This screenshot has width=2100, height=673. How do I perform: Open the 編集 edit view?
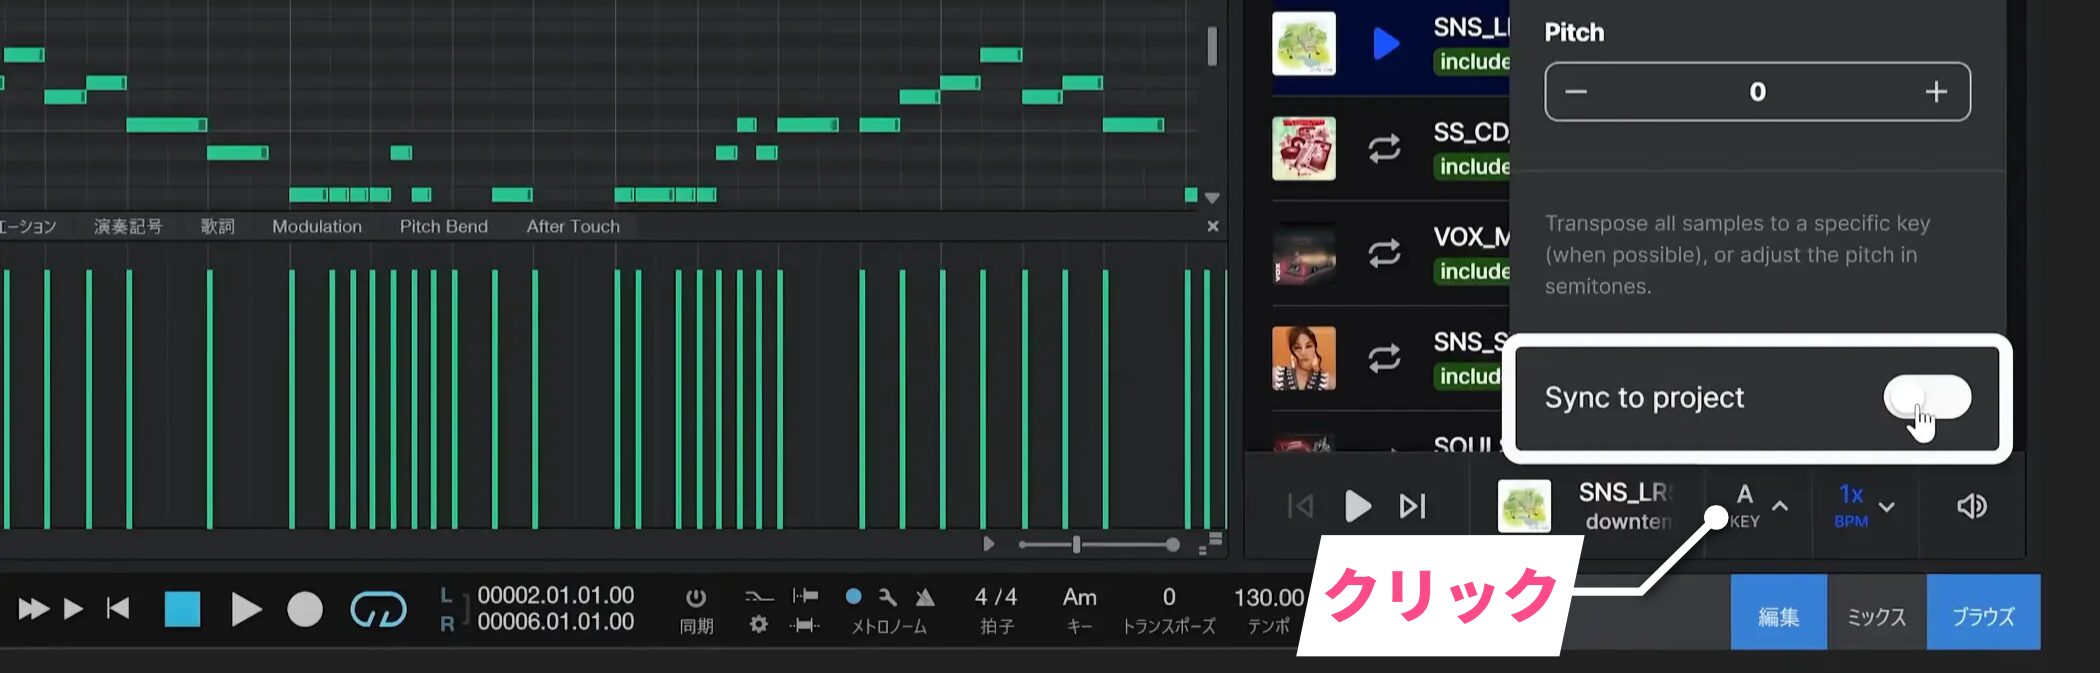click(x=1778, y=615)
